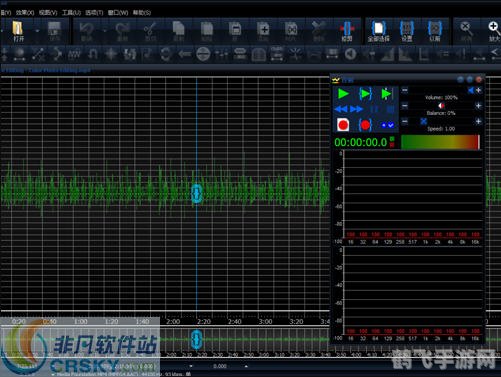
Task: Click the 0.000 value in the status bar
Action: coord(220,366)
